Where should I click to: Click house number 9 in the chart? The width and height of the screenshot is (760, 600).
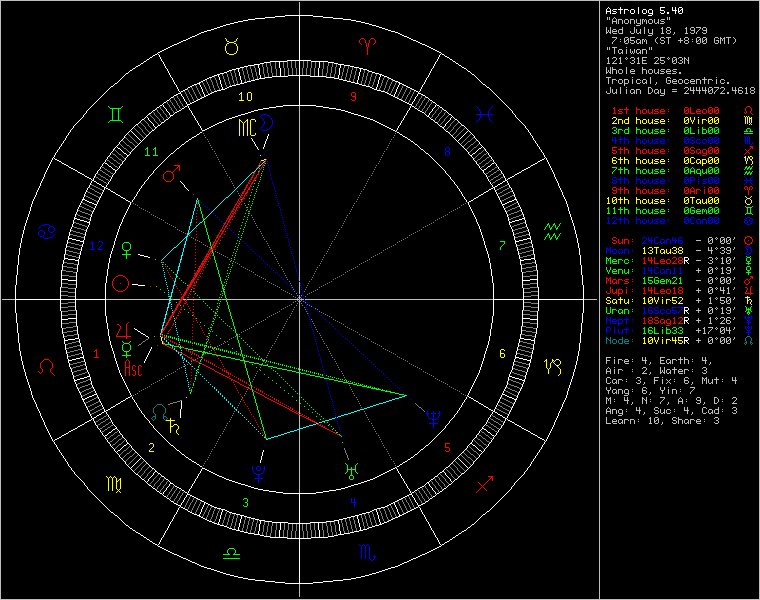(x=353, y=97)
